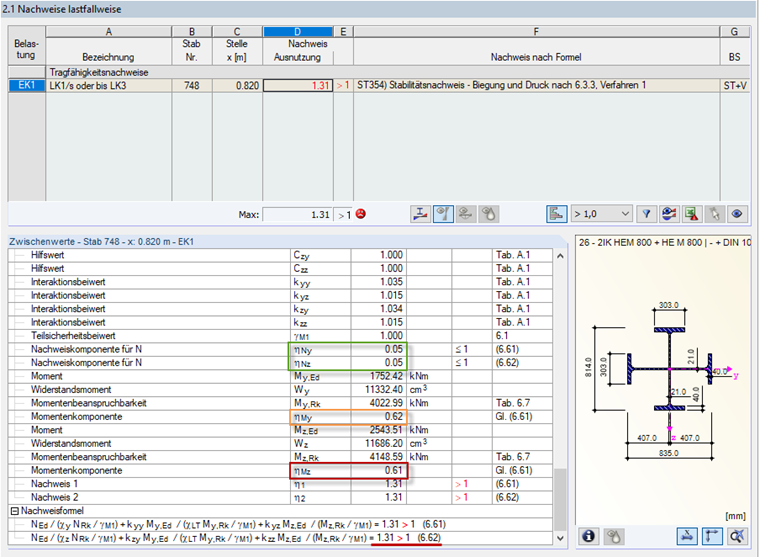Screen dimensions: 760x557
Task: Click the '26 - 2IK HEM 800' cross-section title
Action: 665,242
